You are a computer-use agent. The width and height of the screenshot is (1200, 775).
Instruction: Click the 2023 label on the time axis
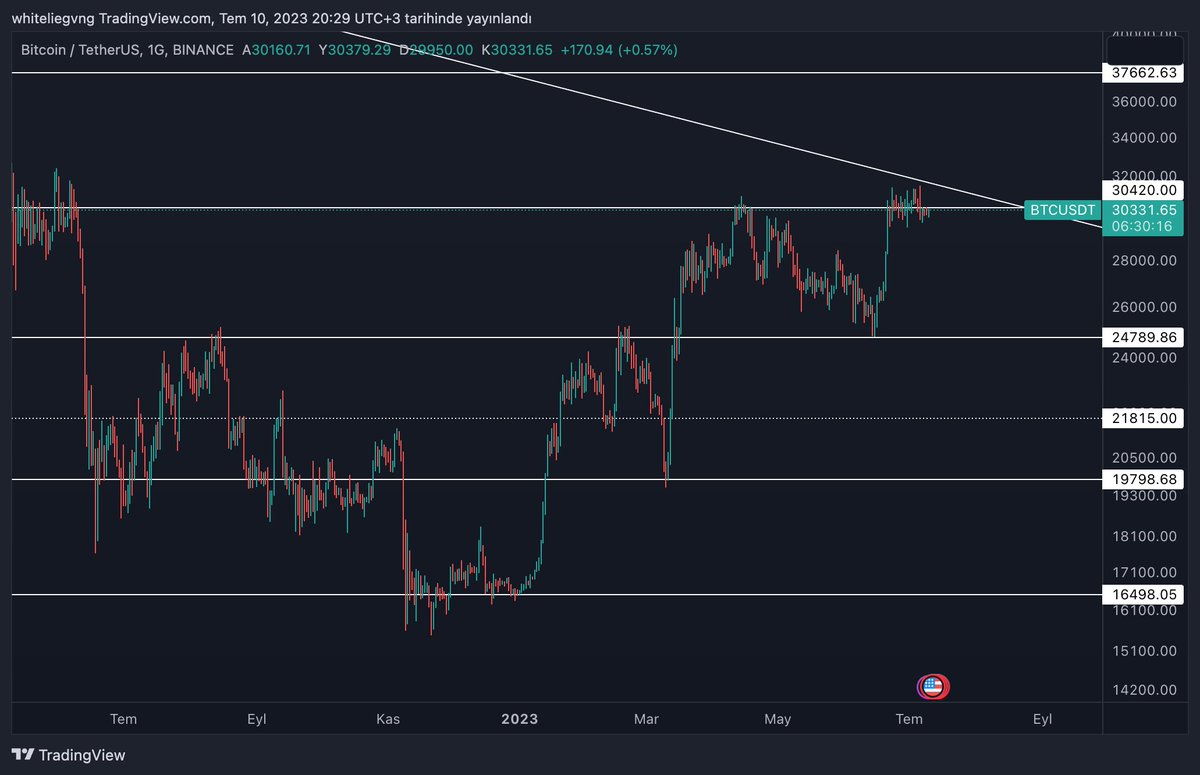coord(518,718)
